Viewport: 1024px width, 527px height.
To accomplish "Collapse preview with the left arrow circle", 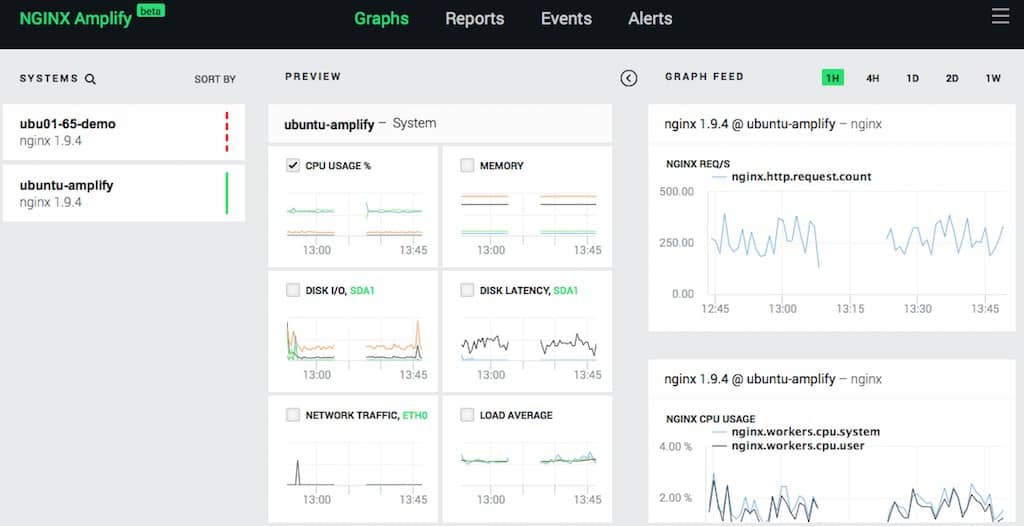I will click(x=628, y=78).
